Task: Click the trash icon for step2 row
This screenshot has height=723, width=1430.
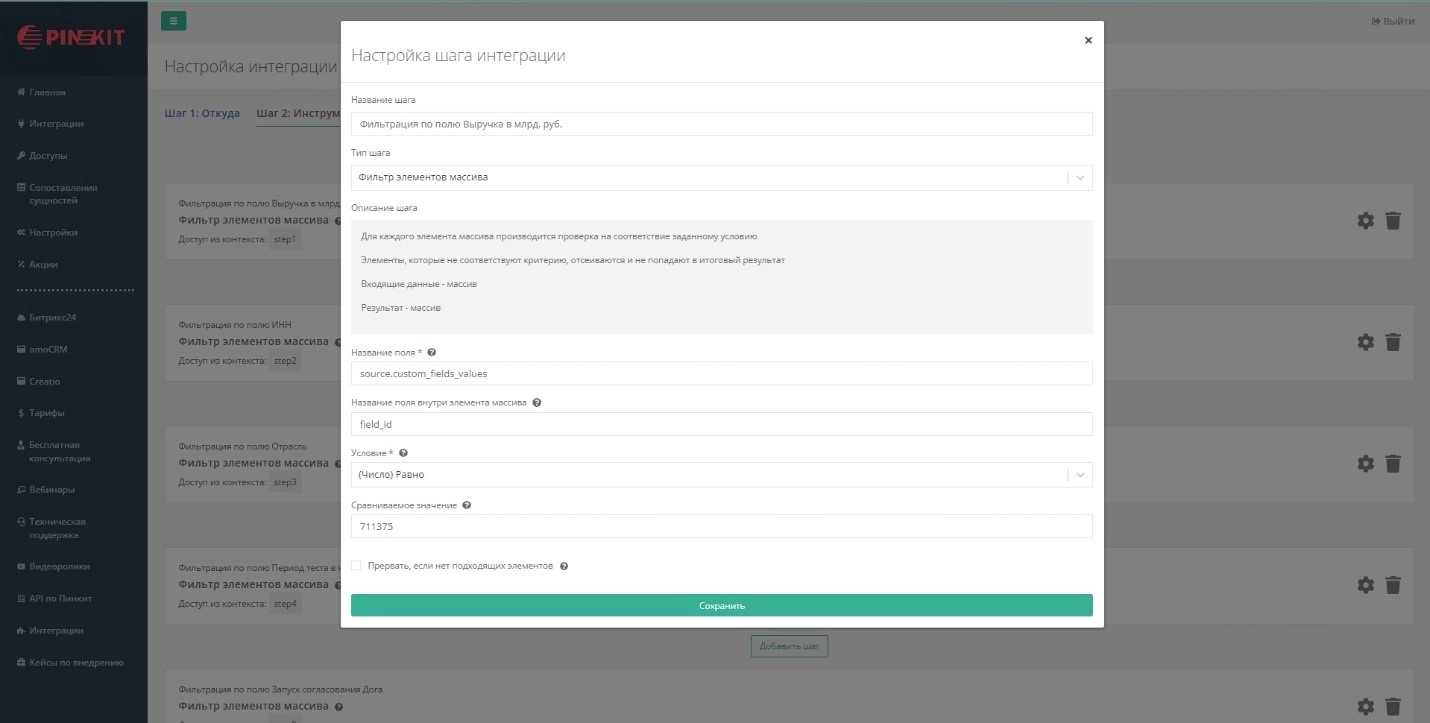Action: [x=1393, y=342]
